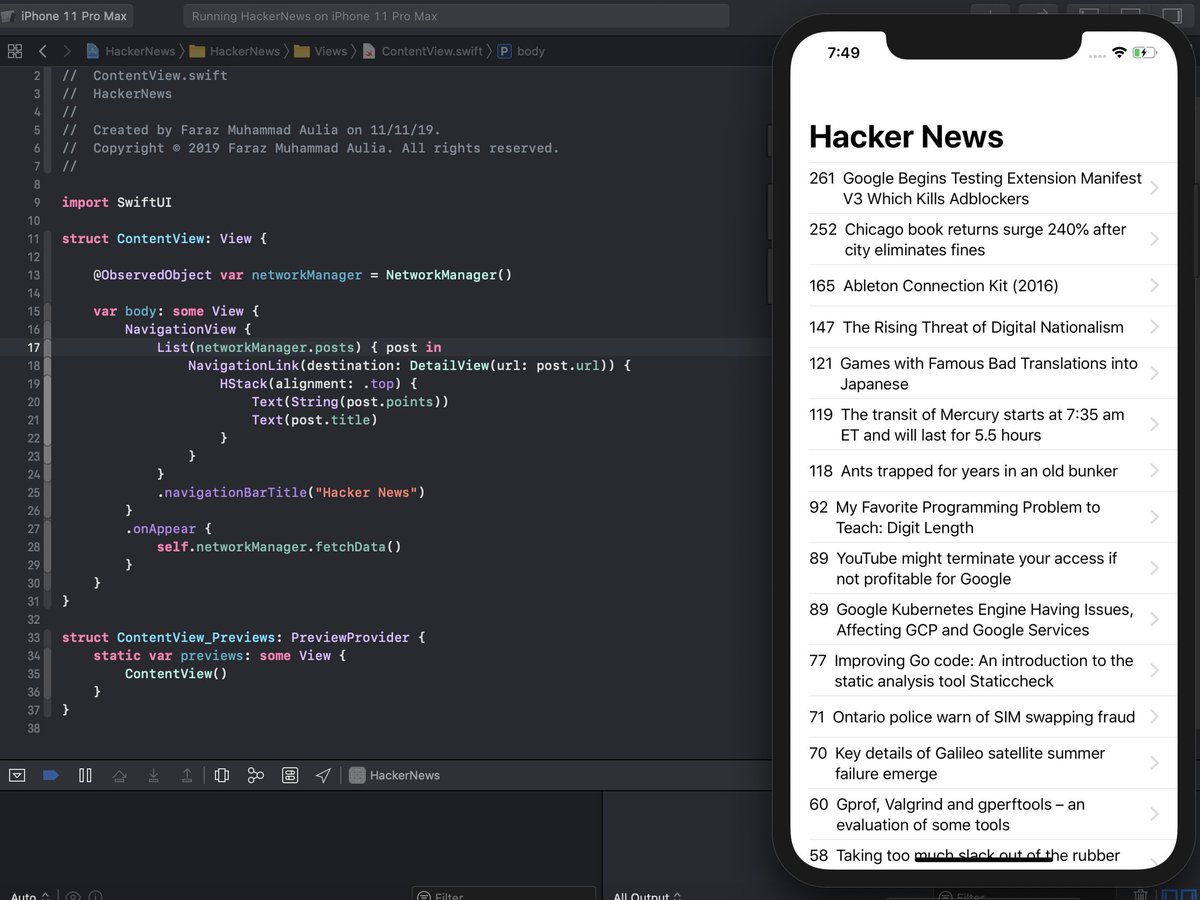Click chevron on Google Kubernetes Engine row
Image resolution: width=1200 pixels, height=900 pixels.
pyautogui.click(x=1154, y=619)
